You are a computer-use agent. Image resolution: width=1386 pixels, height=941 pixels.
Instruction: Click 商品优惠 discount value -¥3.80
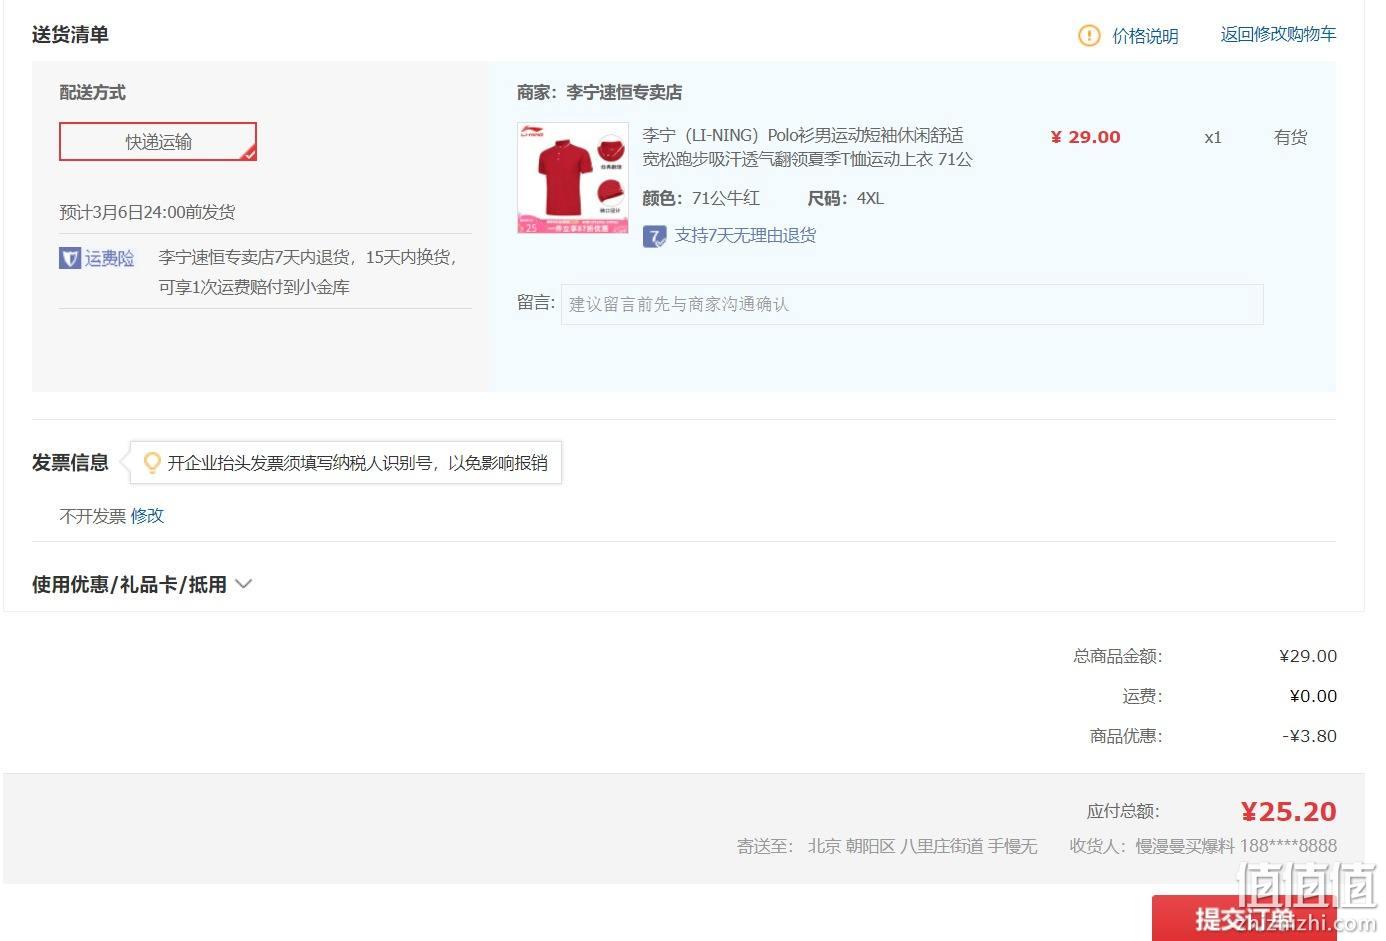[1309, 736]
